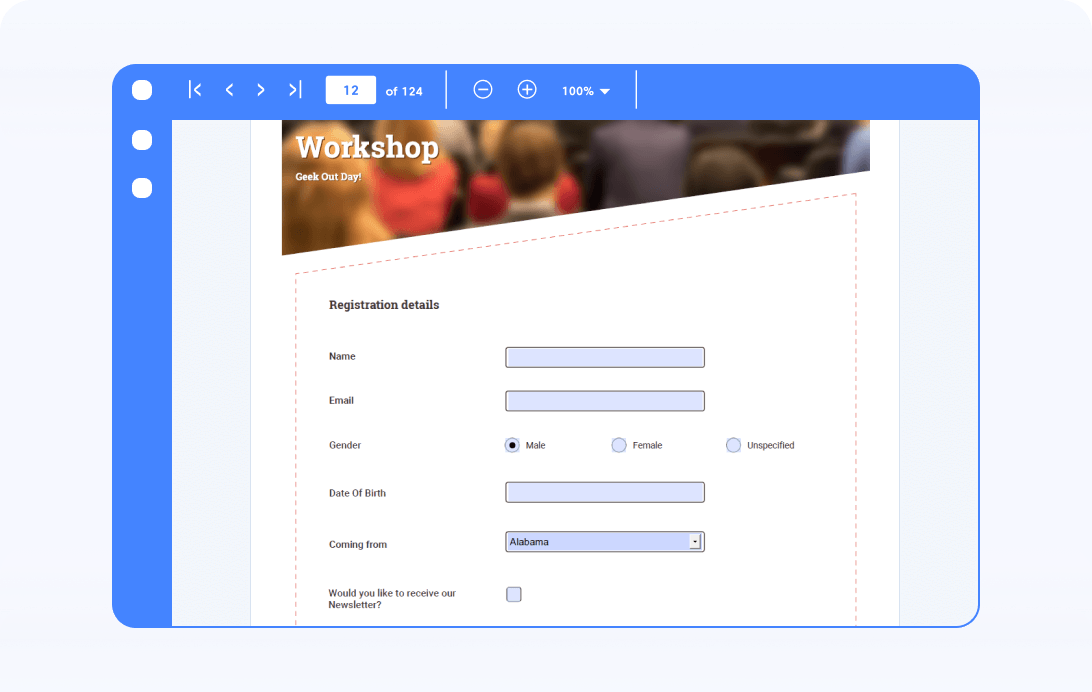The image size is (1092, 692).
Task: Click the Email input field
Action: click(x=604, y=400)
